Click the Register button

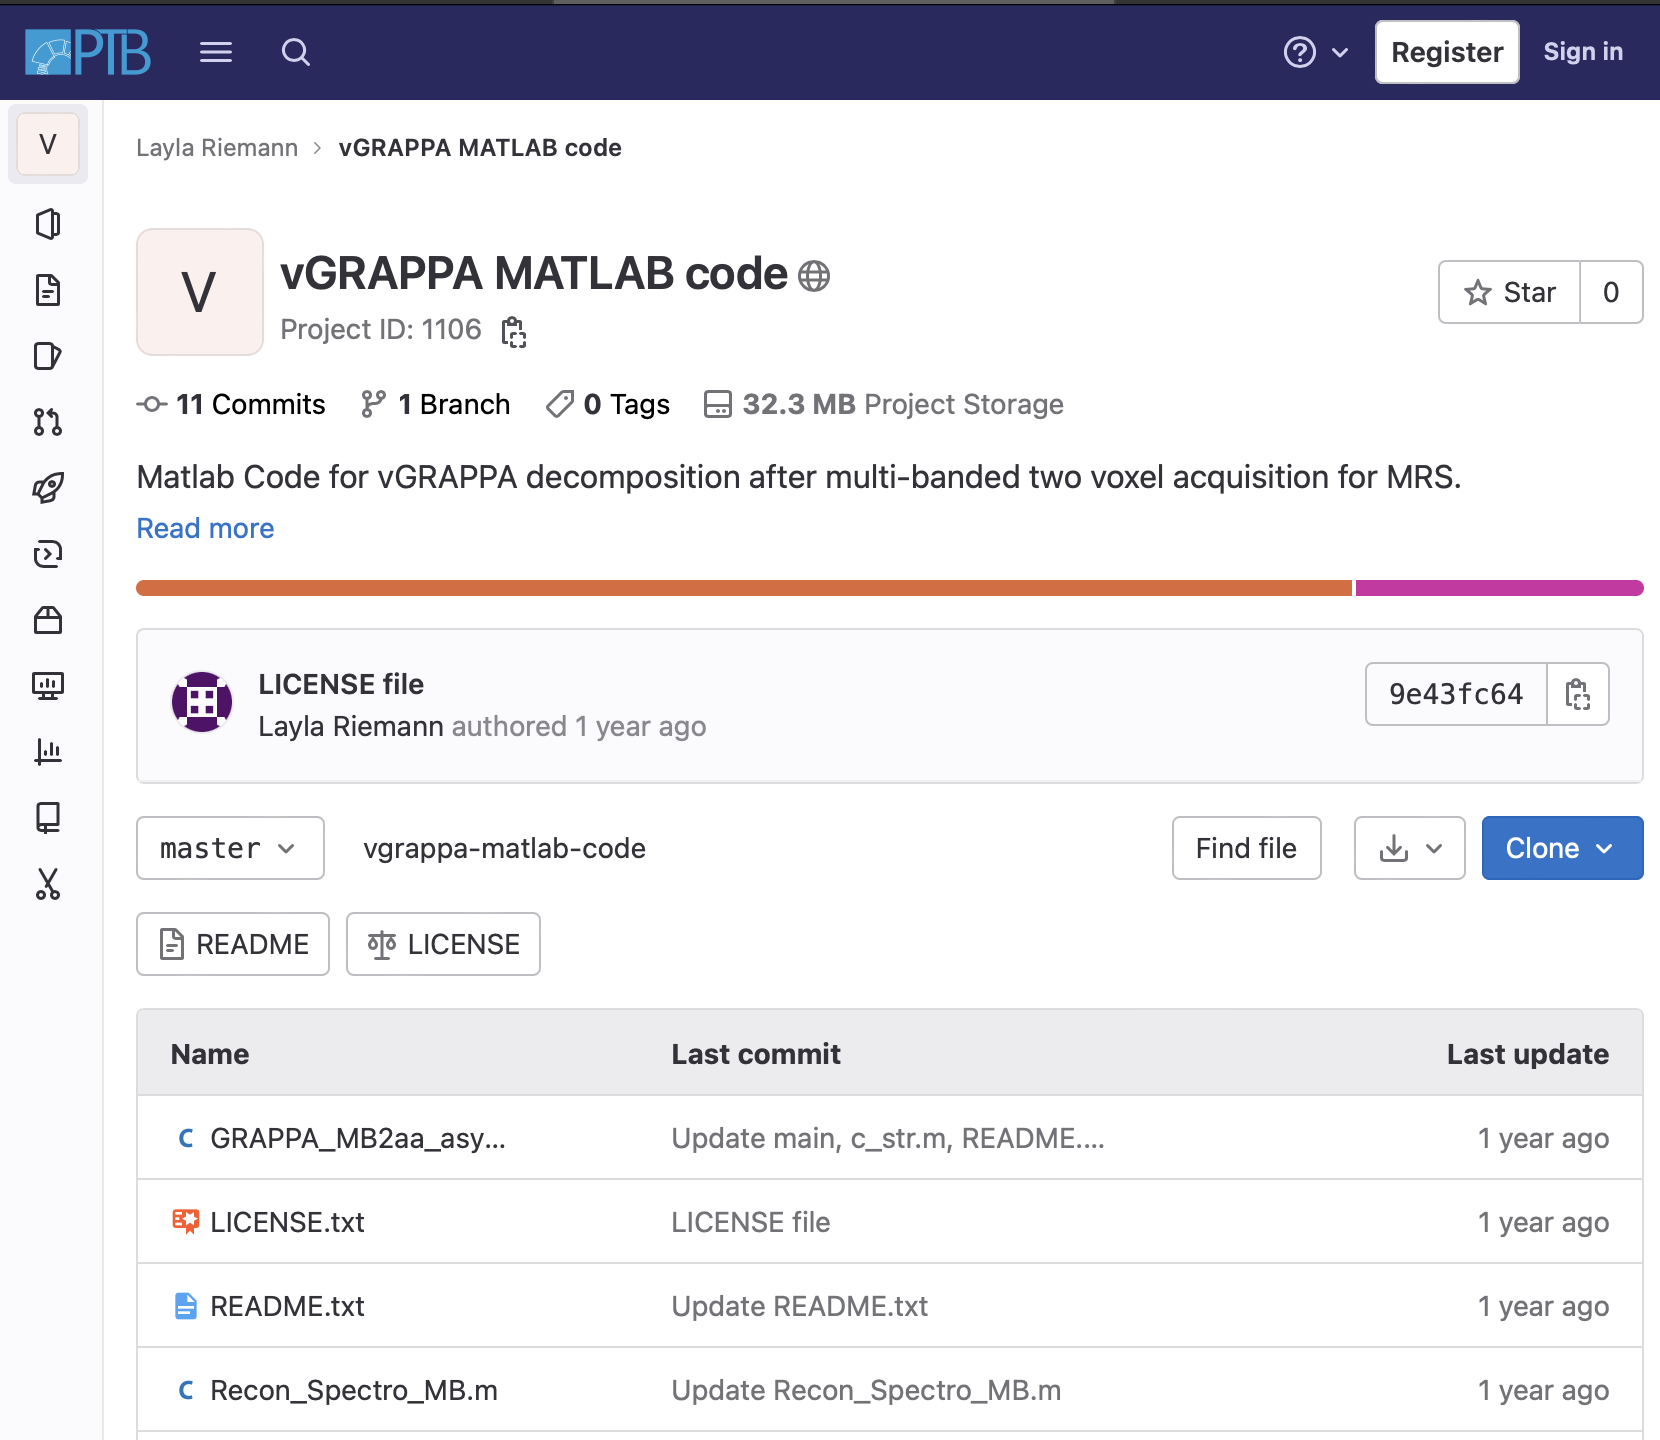pyautogui.click(x=1446, y=52)
